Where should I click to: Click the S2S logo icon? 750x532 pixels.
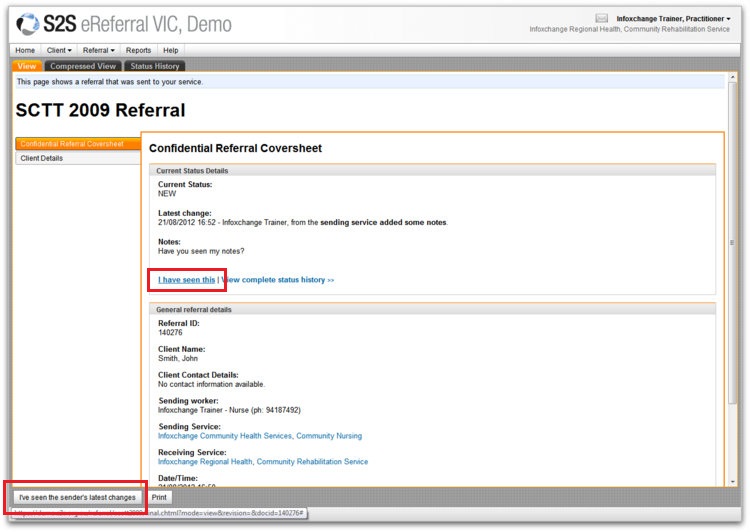(x=27, y=24)
